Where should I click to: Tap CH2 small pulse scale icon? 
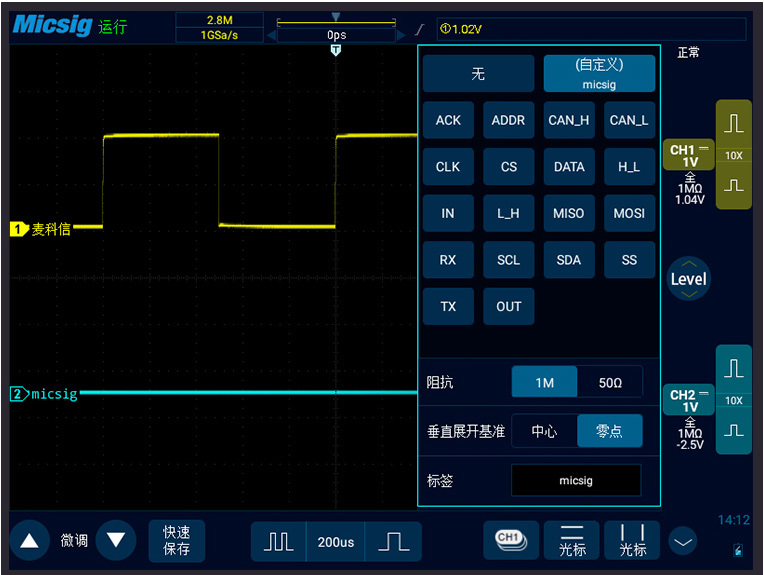[733, 431]
